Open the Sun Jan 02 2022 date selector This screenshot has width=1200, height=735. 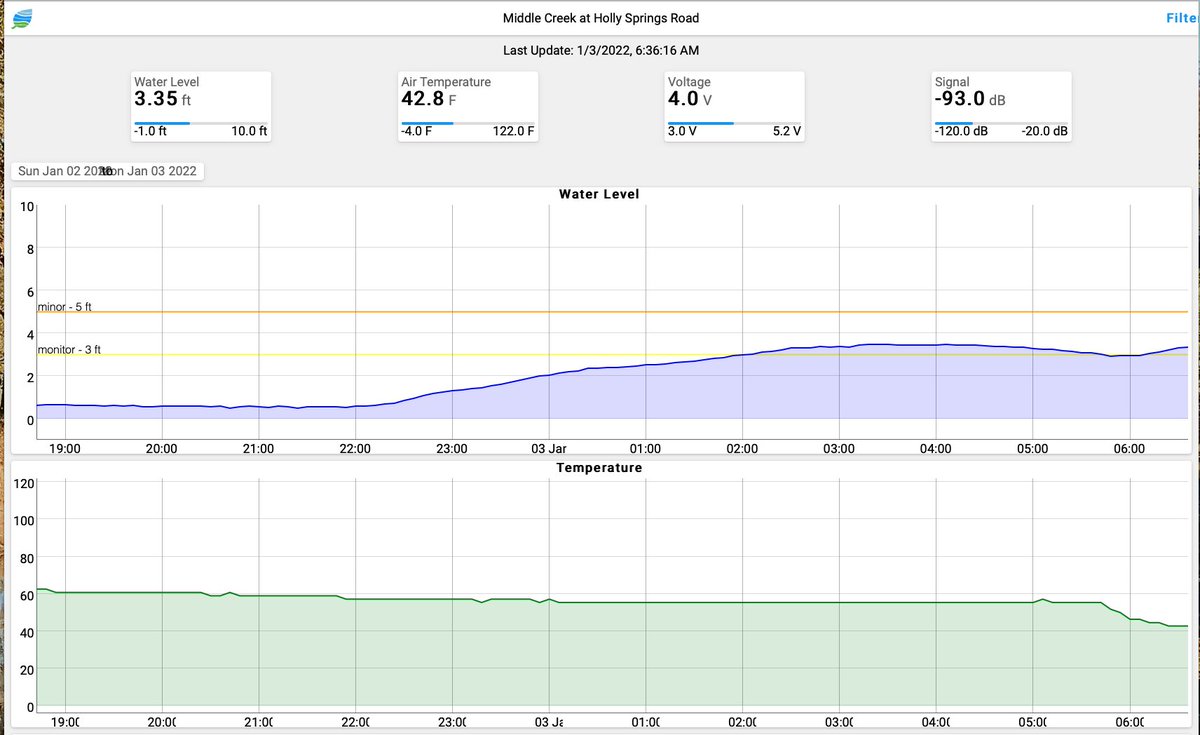[55, 170]
